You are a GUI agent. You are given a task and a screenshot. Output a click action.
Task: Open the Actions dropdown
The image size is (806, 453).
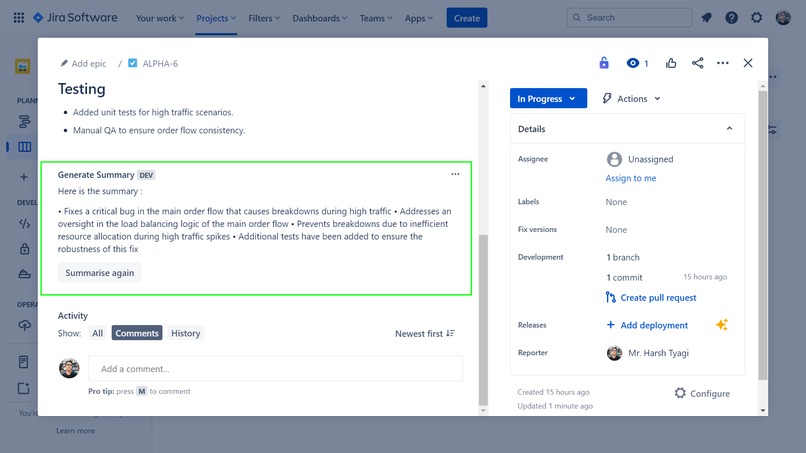pyautogui.click(x=631, y=98)
